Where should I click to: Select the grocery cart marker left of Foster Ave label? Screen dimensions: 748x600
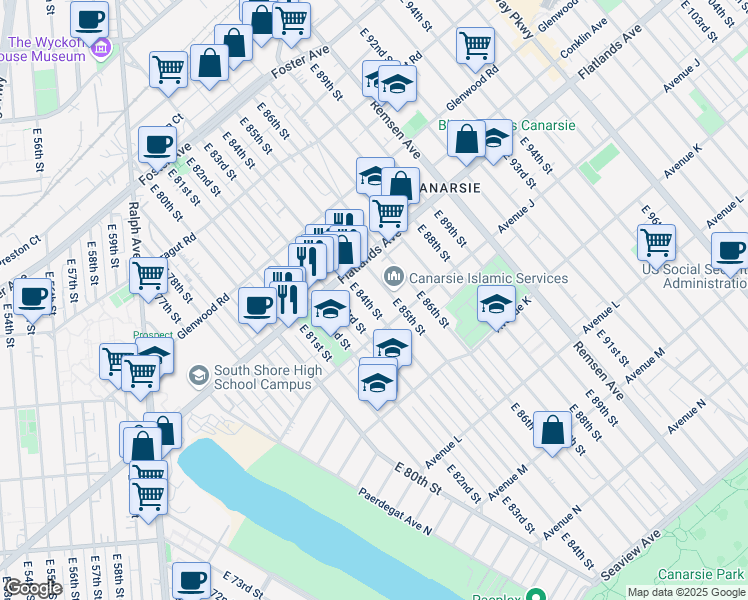[x=168, y=73]
